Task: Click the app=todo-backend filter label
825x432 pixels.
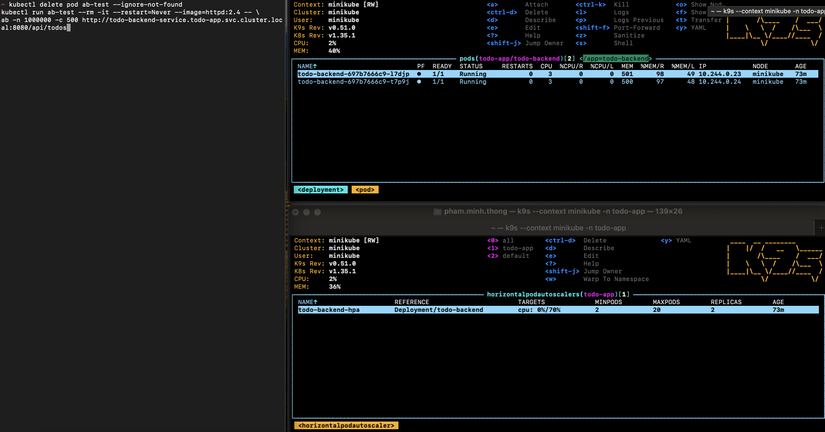Action: pos(616,58)
